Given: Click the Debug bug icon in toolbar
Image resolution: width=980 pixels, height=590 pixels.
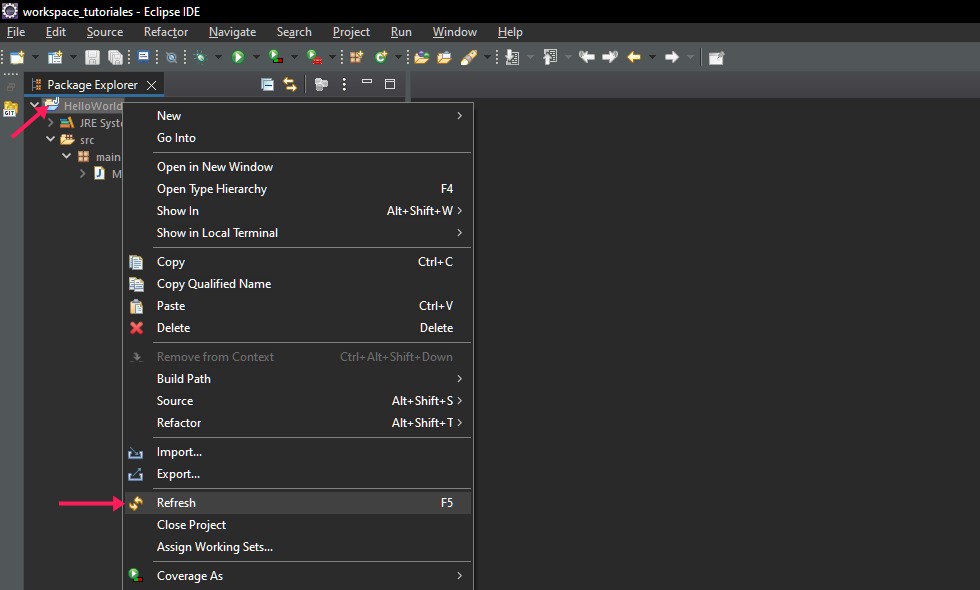Looking at the screenshot, I should coord(201,57).
